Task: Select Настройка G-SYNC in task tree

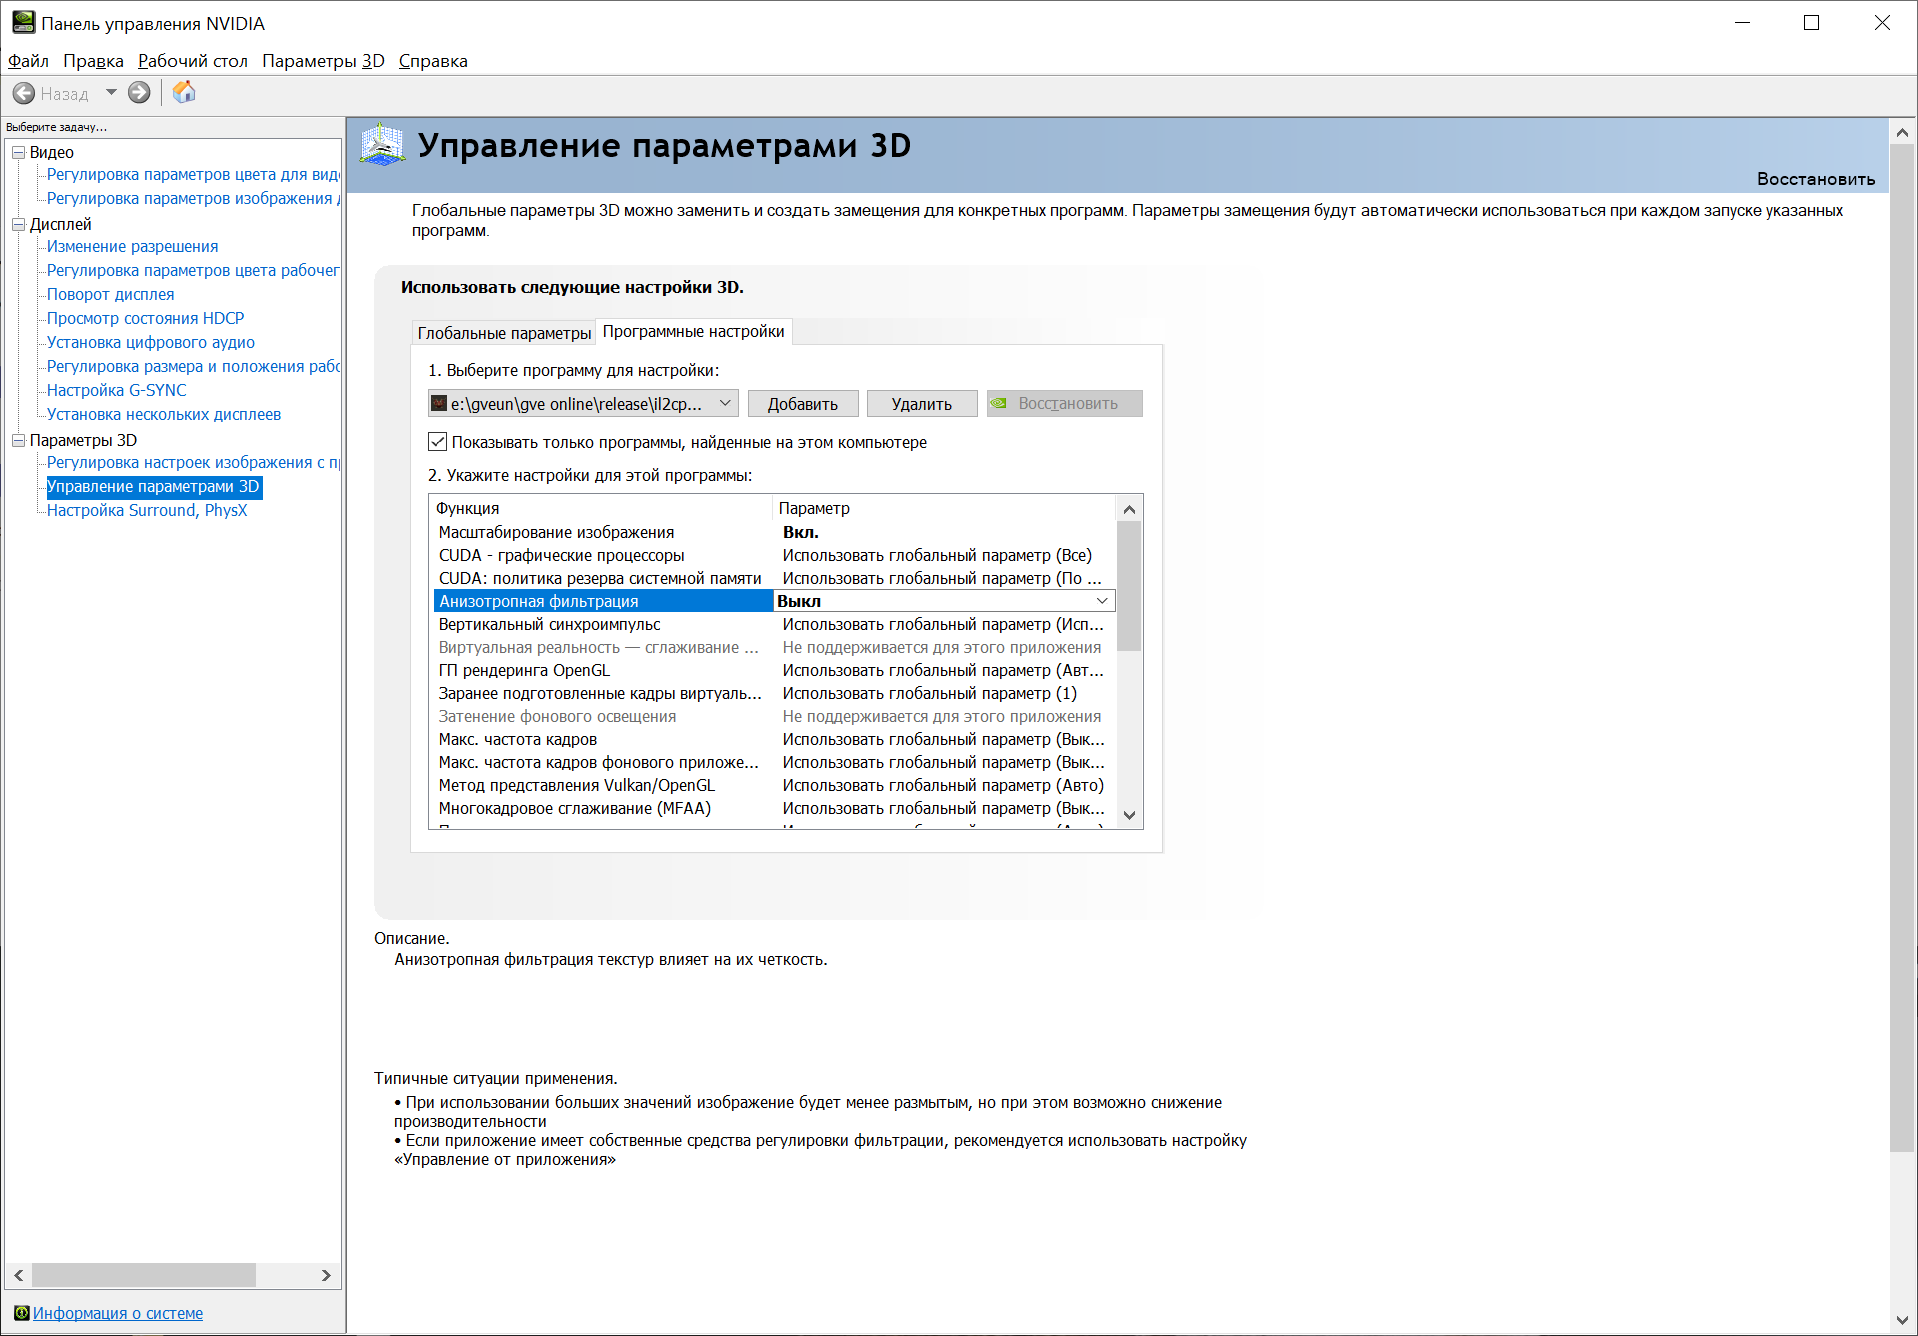Action: point(116,390)
